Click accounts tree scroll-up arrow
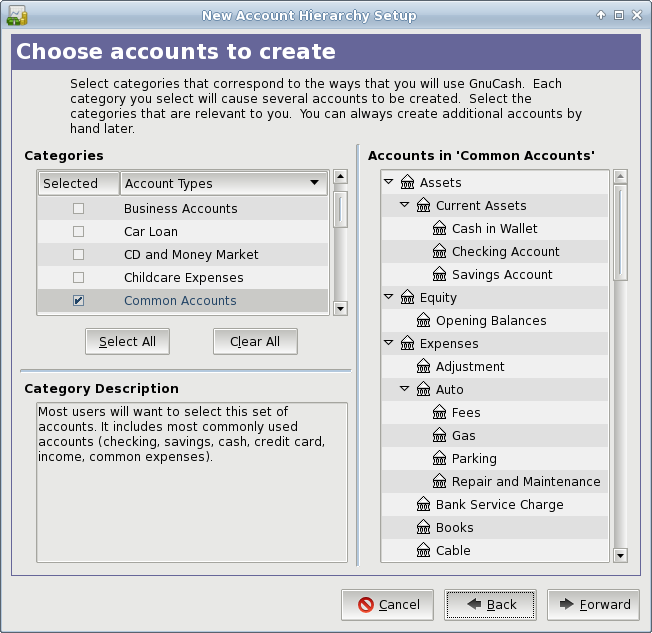This screenshot has height=633, width=652. [x=620, y=177]
